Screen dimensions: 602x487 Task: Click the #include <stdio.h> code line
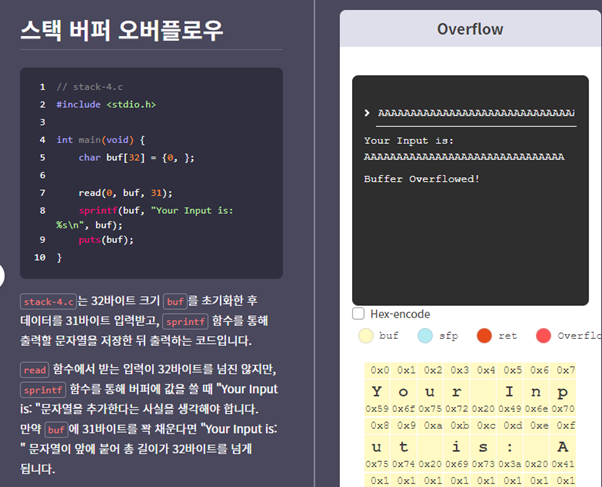tap(106, 104)
